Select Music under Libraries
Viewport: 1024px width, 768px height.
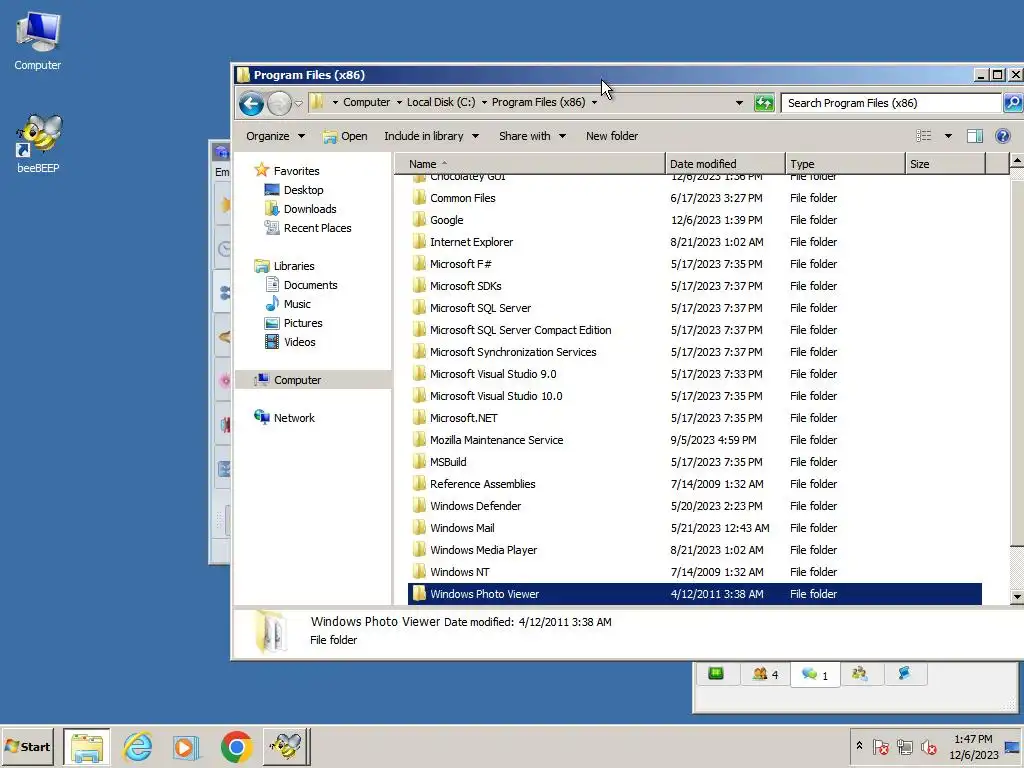pyautogui.click(x=288, y=304)
